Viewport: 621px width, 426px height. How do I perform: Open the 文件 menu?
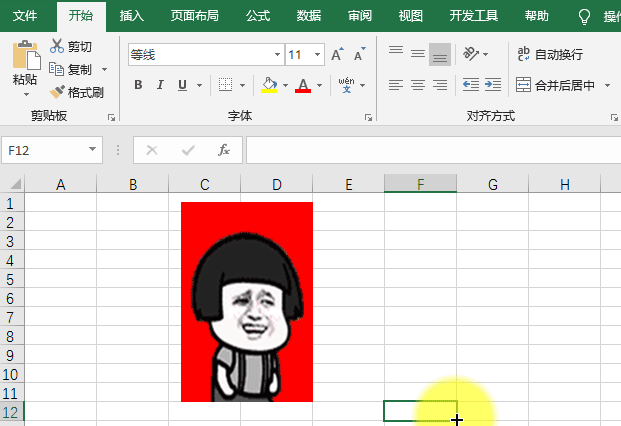click(x=25, y=16)
